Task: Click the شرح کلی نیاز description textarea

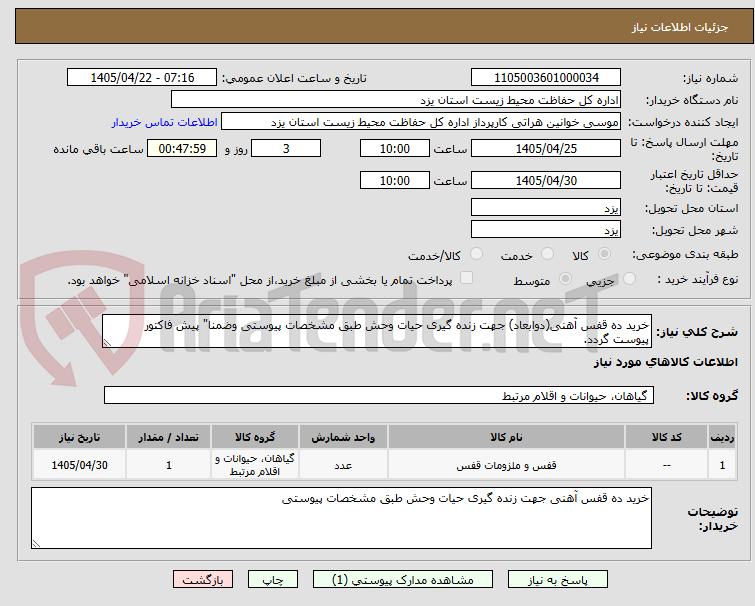Action: [377, 331]
